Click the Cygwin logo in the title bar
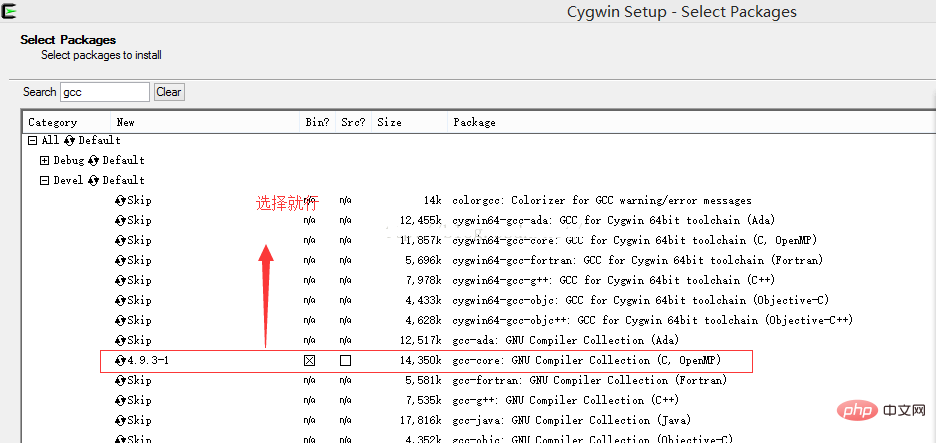Image resolution: width=936 pixels, height=443 pixels. (x=8, y=11)
